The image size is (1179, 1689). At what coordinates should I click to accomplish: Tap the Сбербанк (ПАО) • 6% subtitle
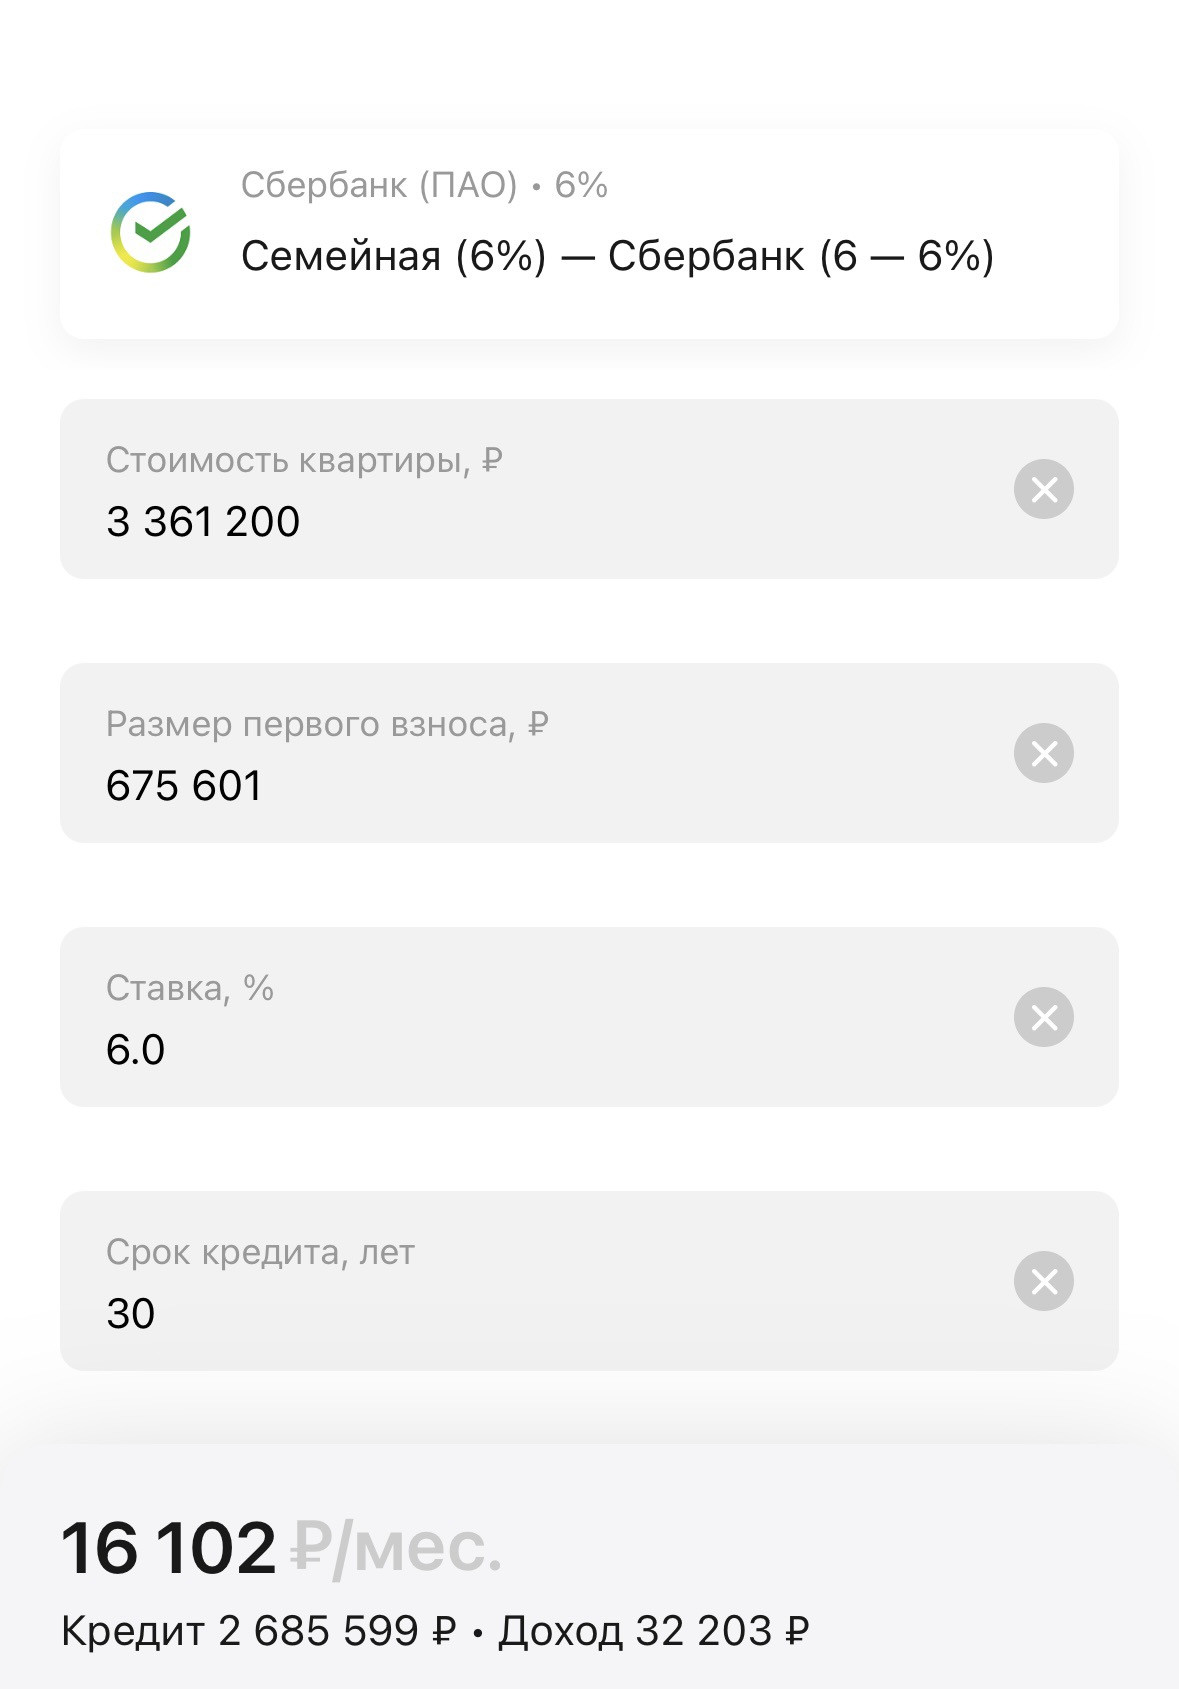click(424, 185)
